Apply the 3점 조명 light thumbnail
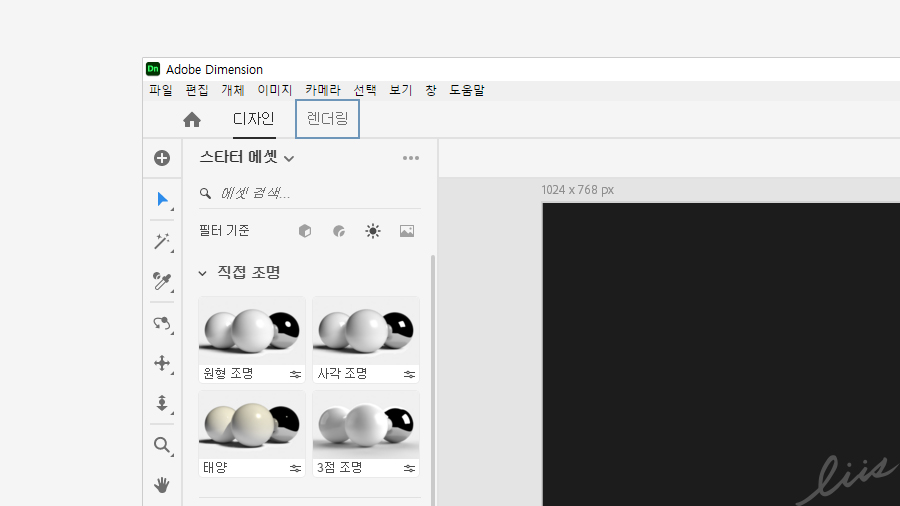The image size is (900, 506). (366, 425)
